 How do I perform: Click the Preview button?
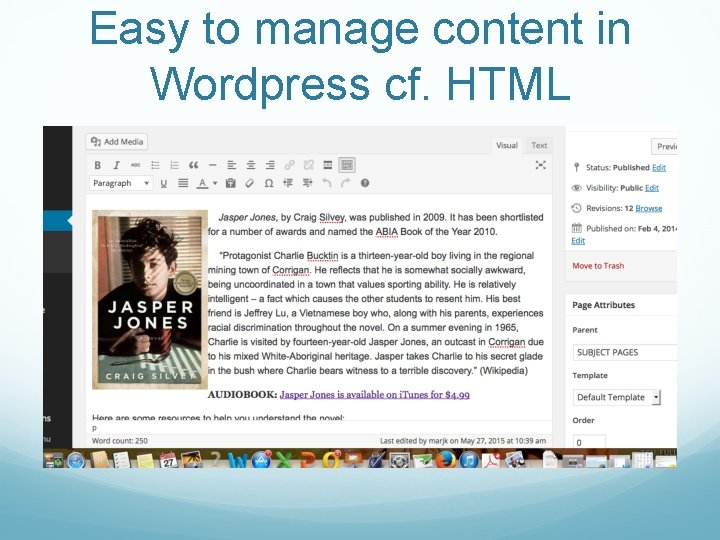click(x=664, y=146)
